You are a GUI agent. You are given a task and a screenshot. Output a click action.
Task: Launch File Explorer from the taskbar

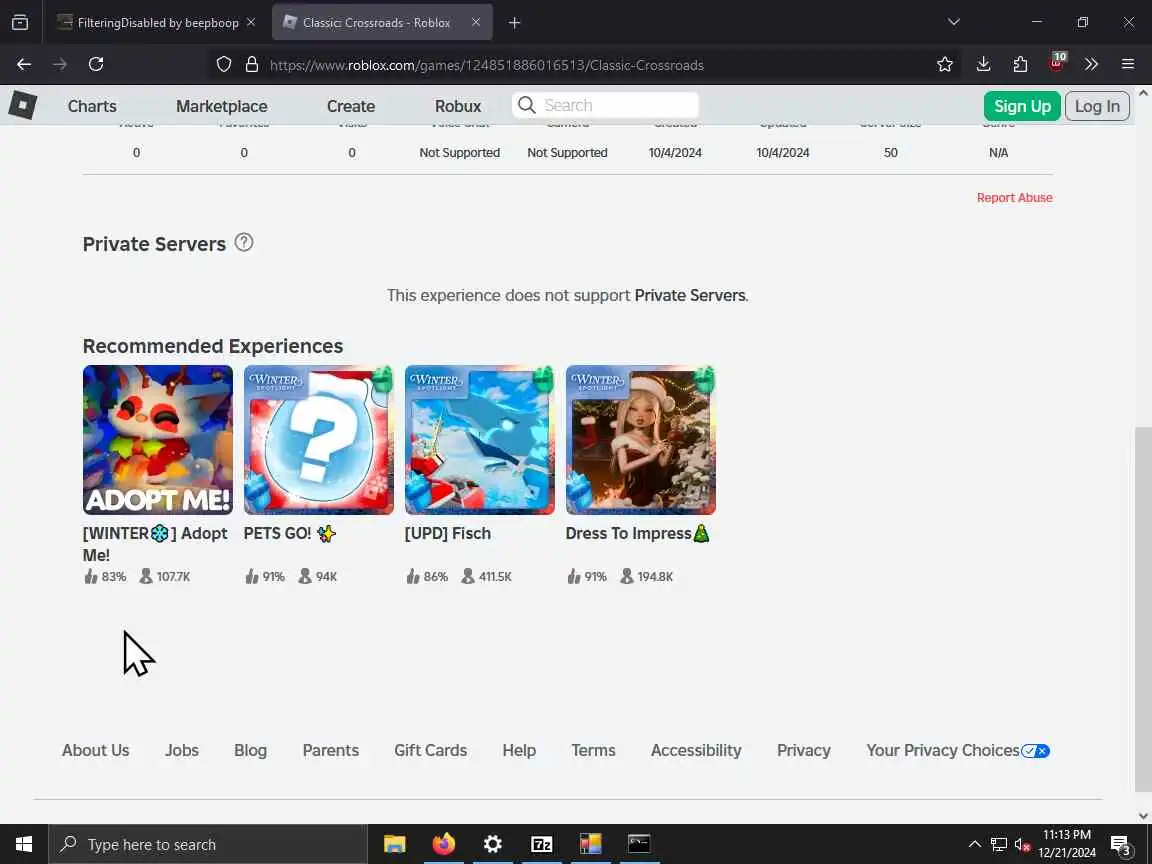[395, 844]
